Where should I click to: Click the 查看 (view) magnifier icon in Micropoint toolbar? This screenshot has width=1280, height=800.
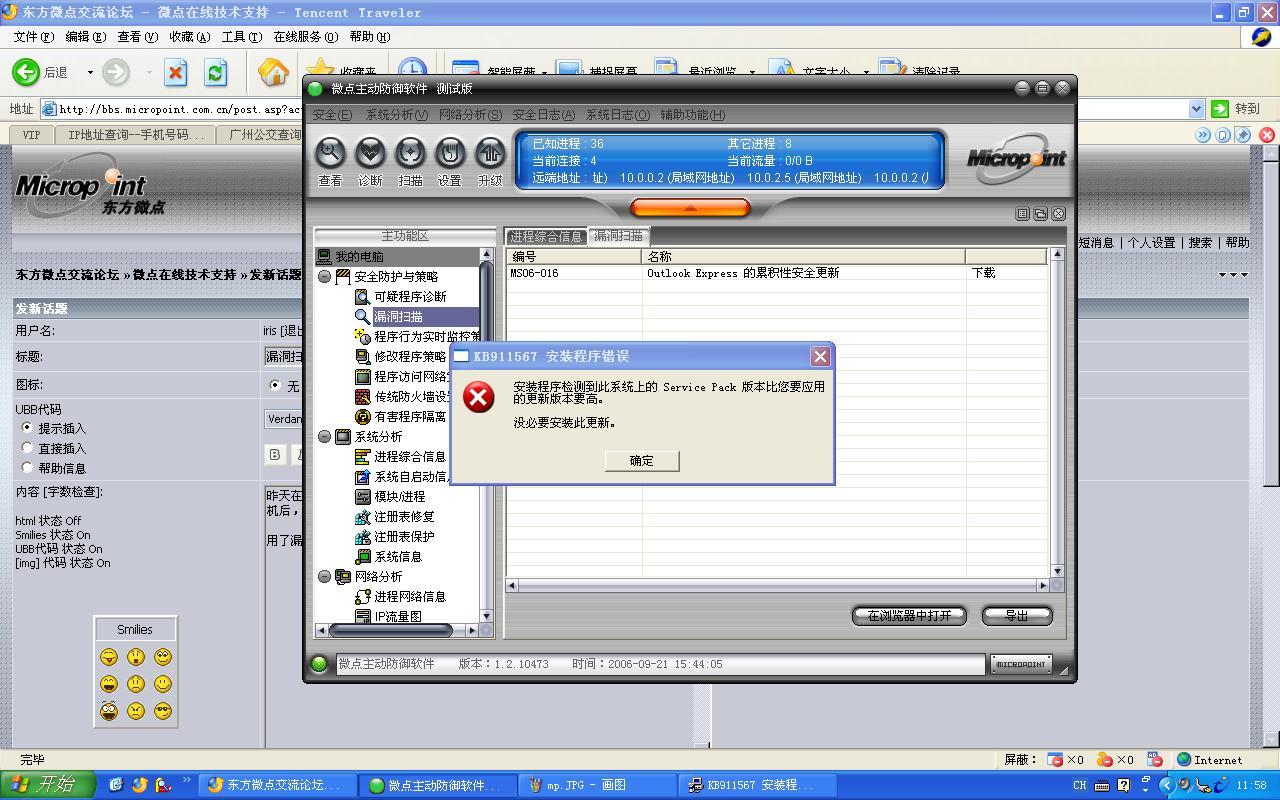click(x=330, y=152)
